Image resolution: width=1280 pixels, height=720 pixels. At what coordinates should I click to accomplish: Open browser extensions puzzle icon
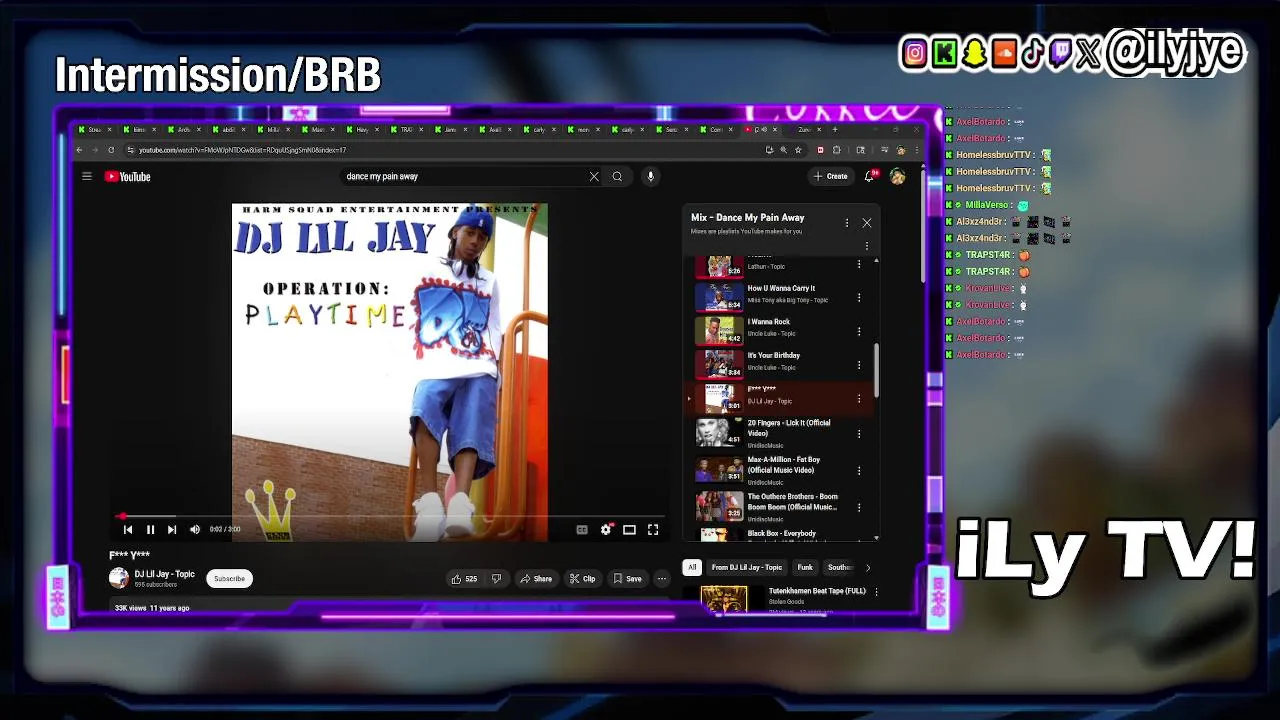837,150
